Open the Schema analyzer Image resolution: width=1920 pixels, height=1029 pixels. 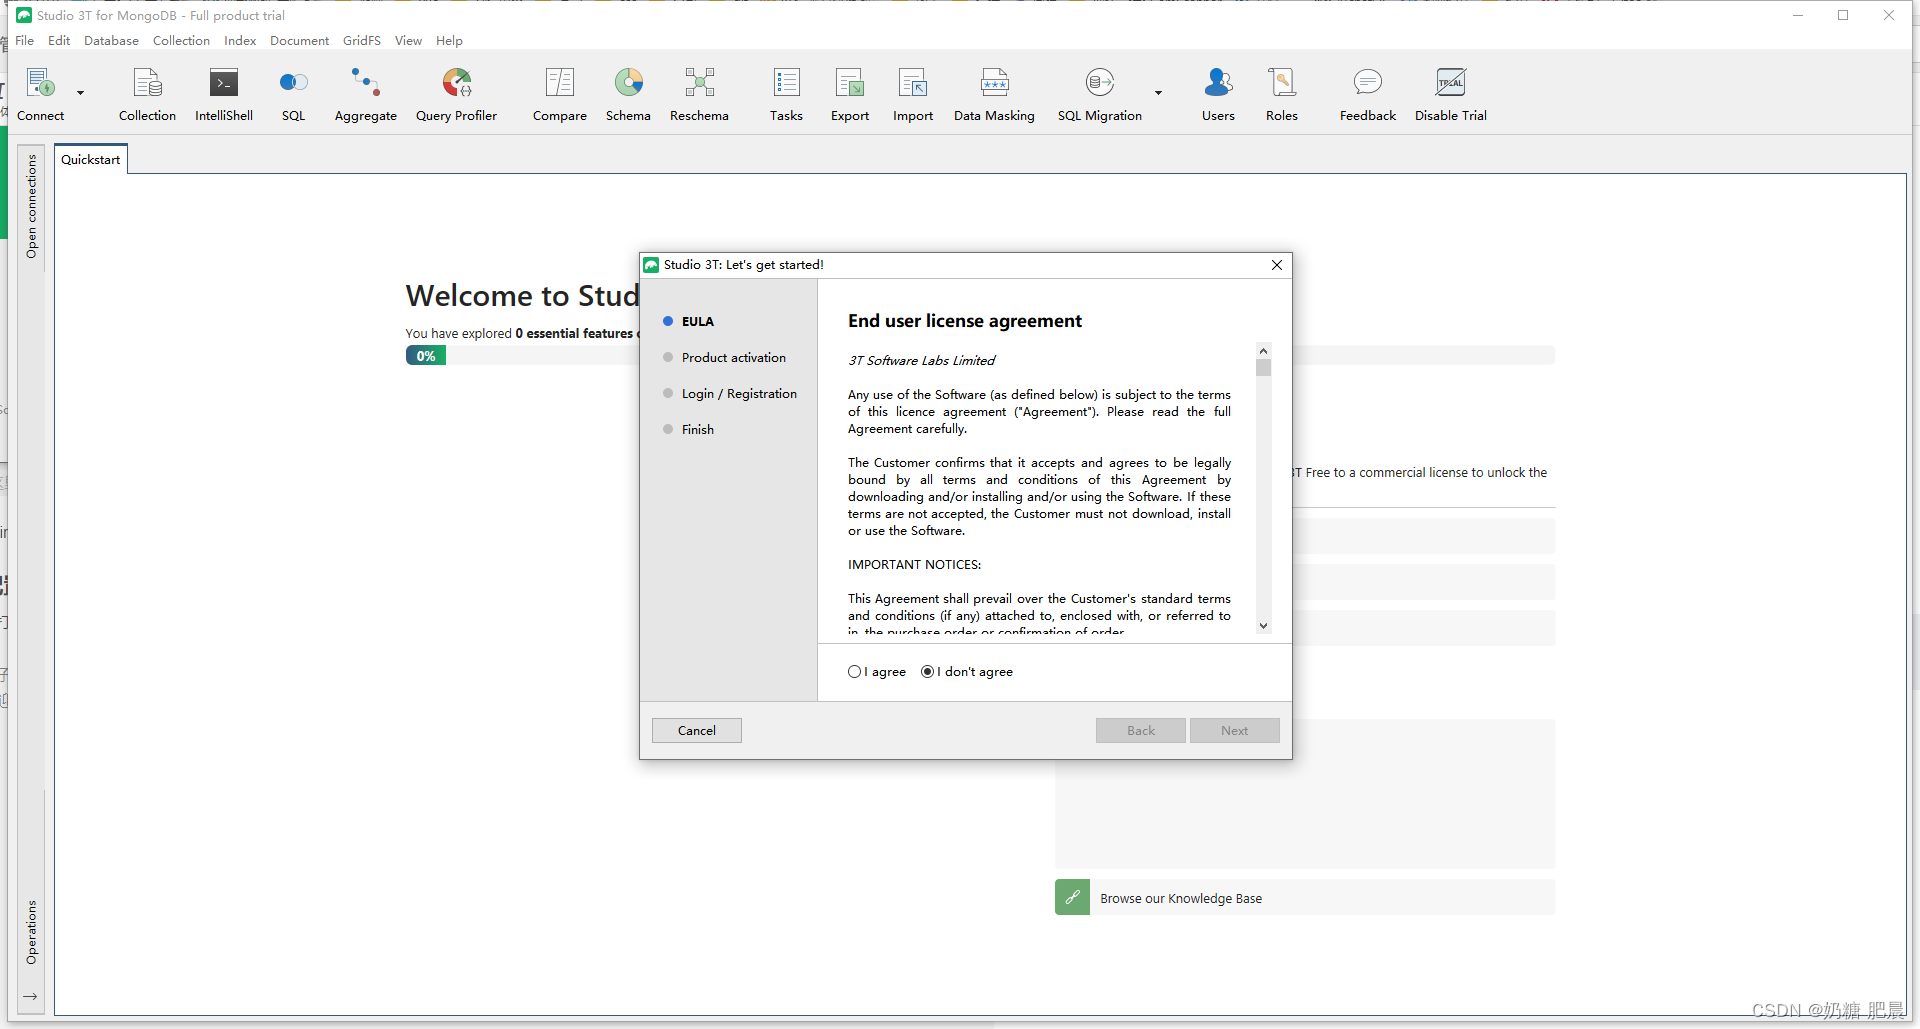pos(628,93)
